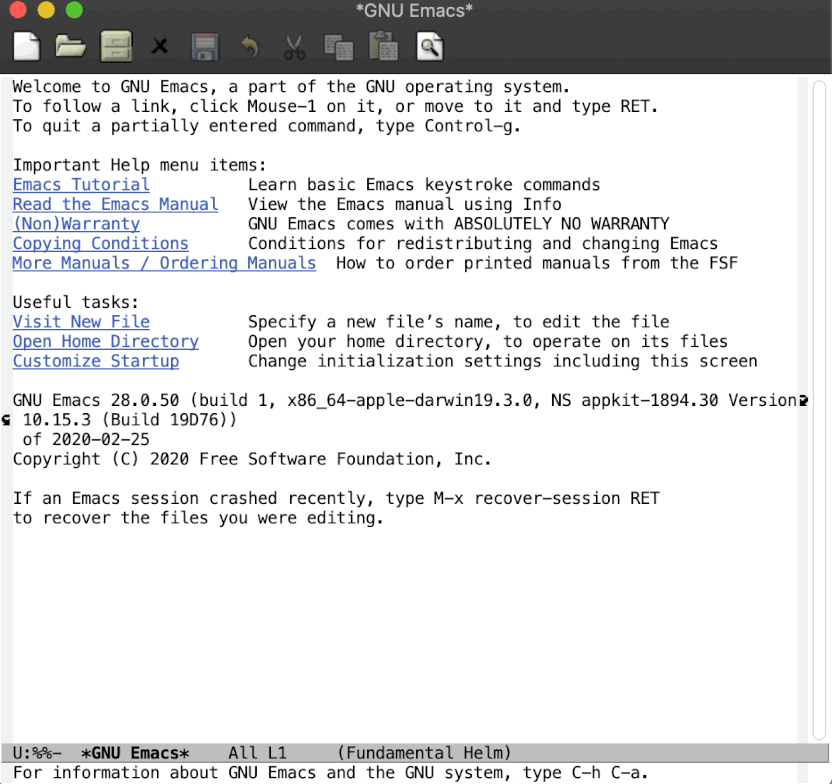Follow the Read the Emacs Manual link
This screenshot has width=832, height=784.
pyautogui.click(x=116, y=204)
